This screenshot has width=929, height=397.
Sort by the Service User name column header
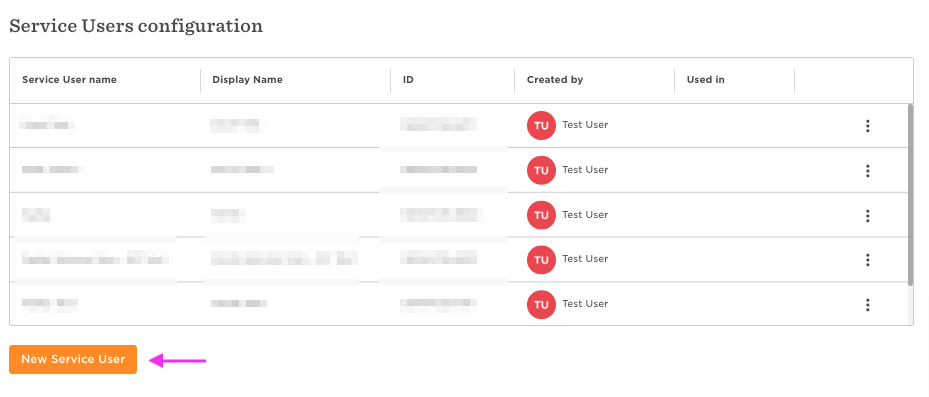point(69,79)
